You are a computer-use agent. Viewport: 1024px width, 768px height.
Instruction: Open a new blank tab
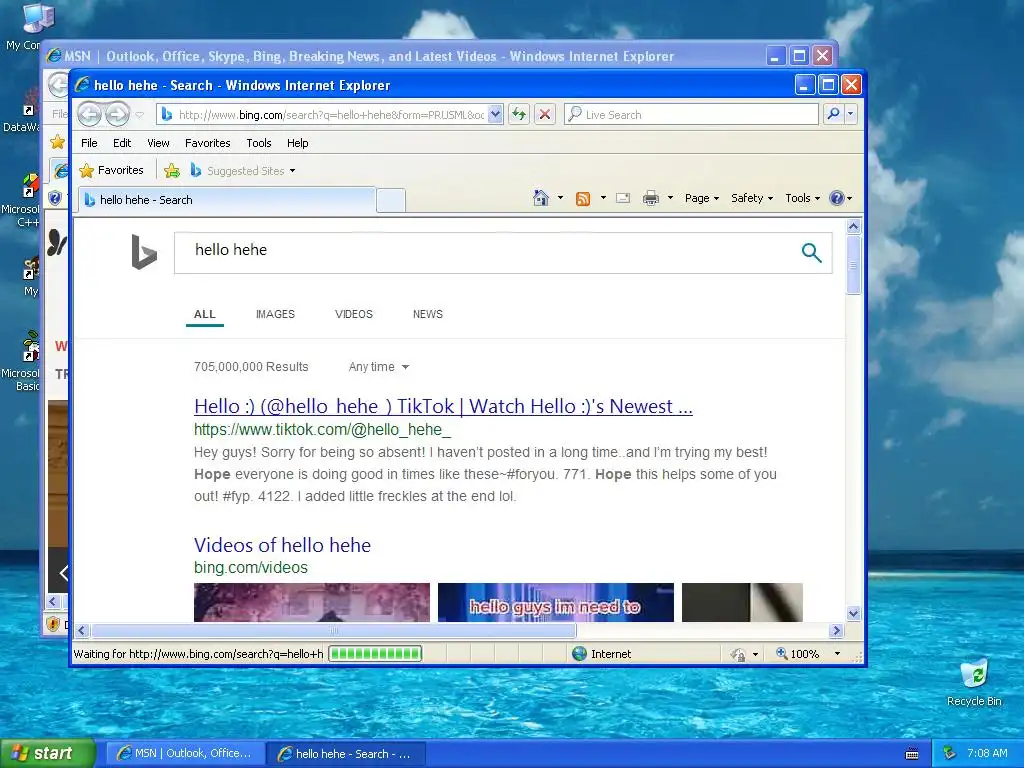(x=391, y=200)
